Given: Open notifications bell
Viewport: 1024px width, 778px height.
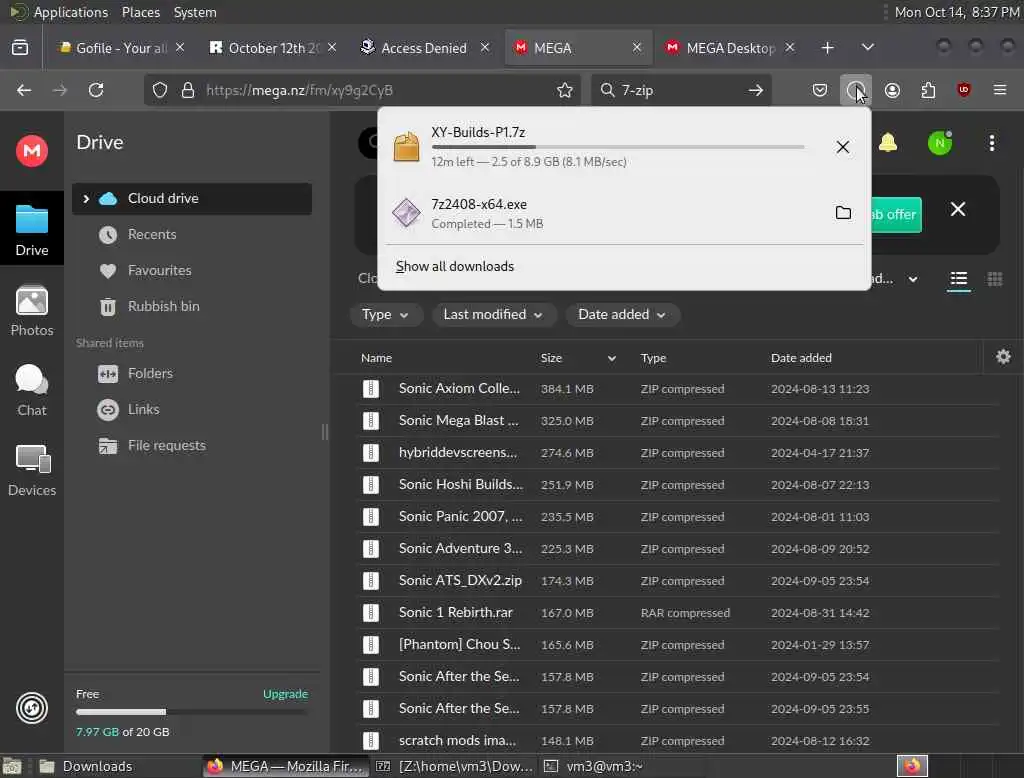Looking at the screenshot, I should point(888,142).
